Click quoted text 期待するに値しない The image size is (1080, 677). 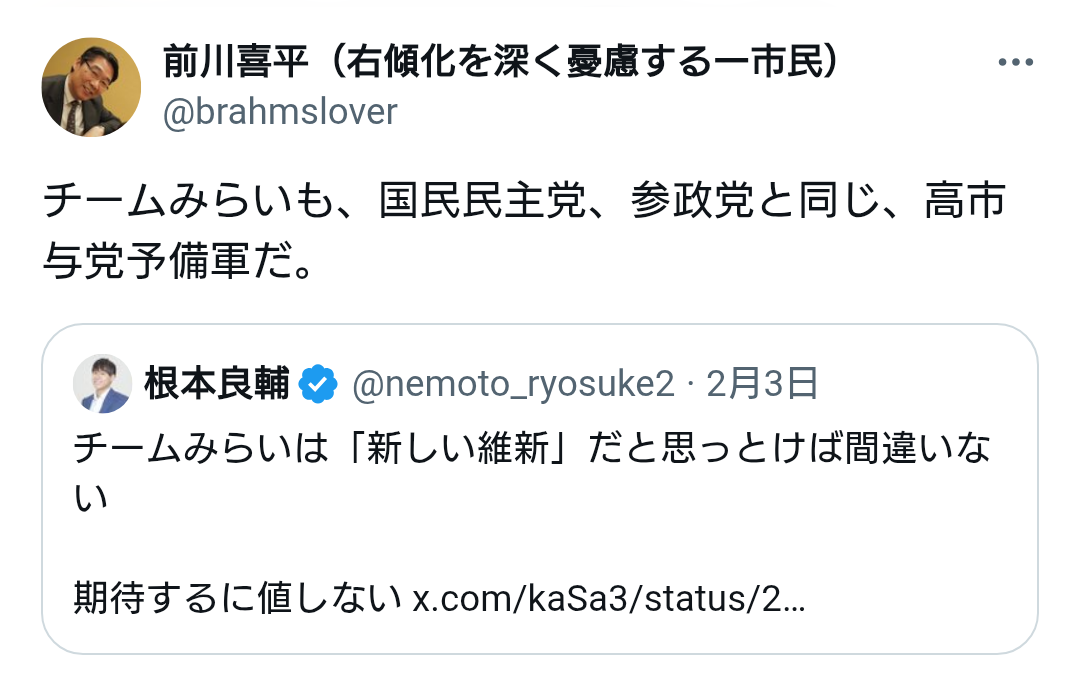pyautogui.click(x=238, y=599)
